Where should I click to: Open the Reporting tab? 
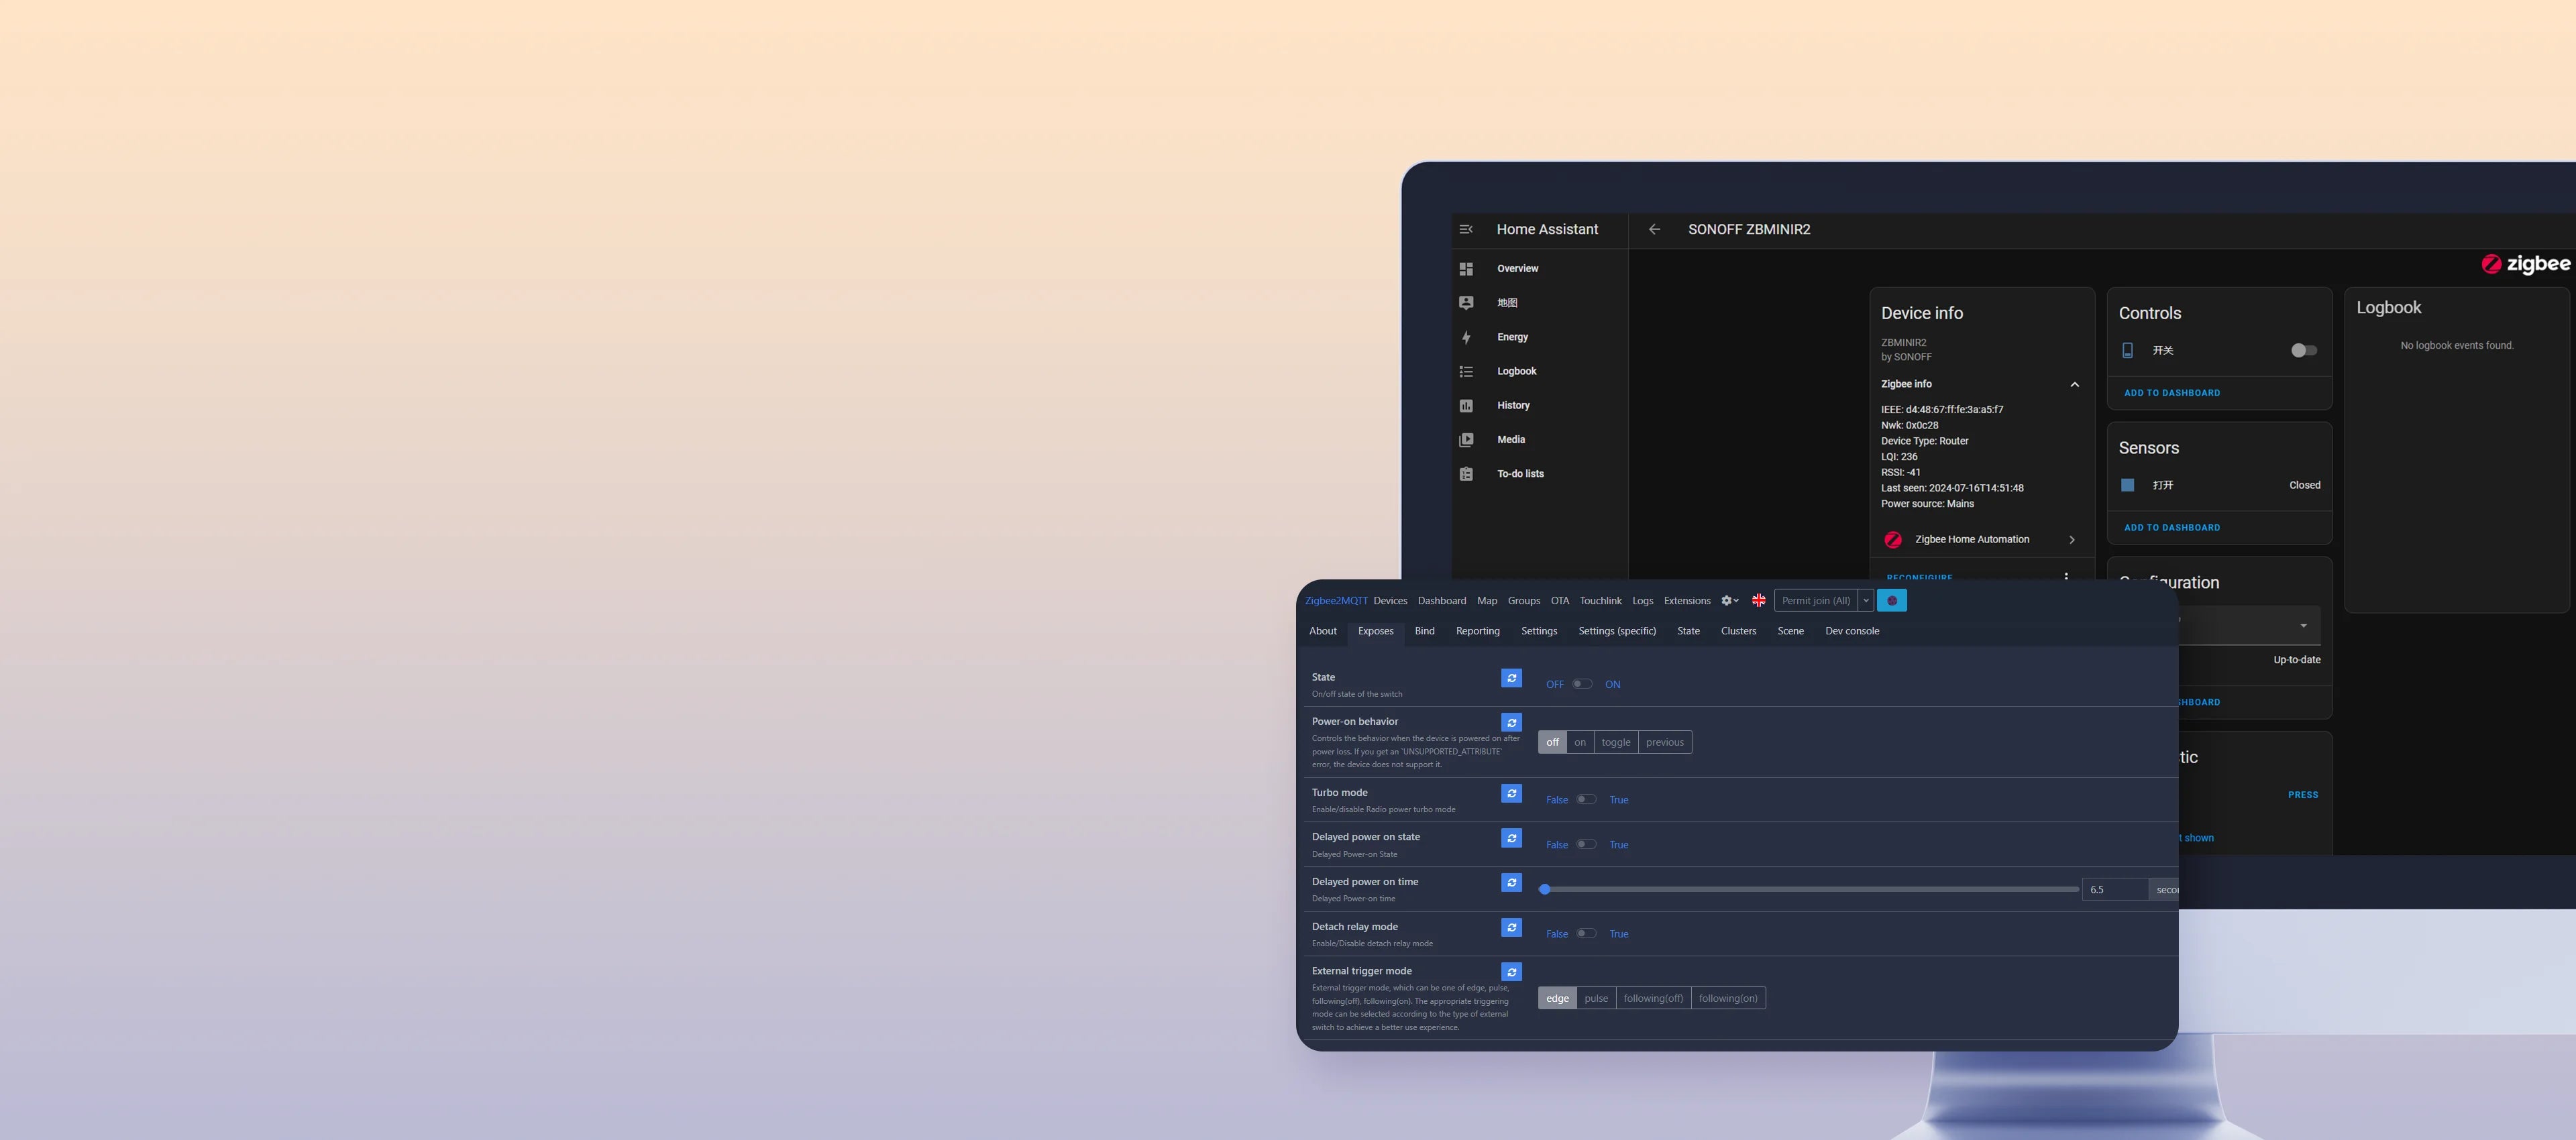pyautogui.click(x=1477, y=631)
